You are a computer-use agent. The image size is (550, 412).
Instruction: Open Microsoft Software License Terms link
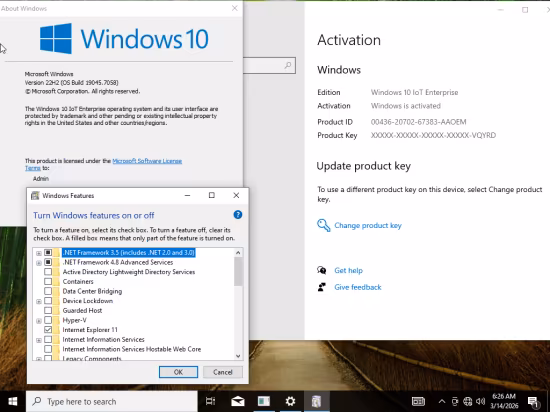(147, 161)
